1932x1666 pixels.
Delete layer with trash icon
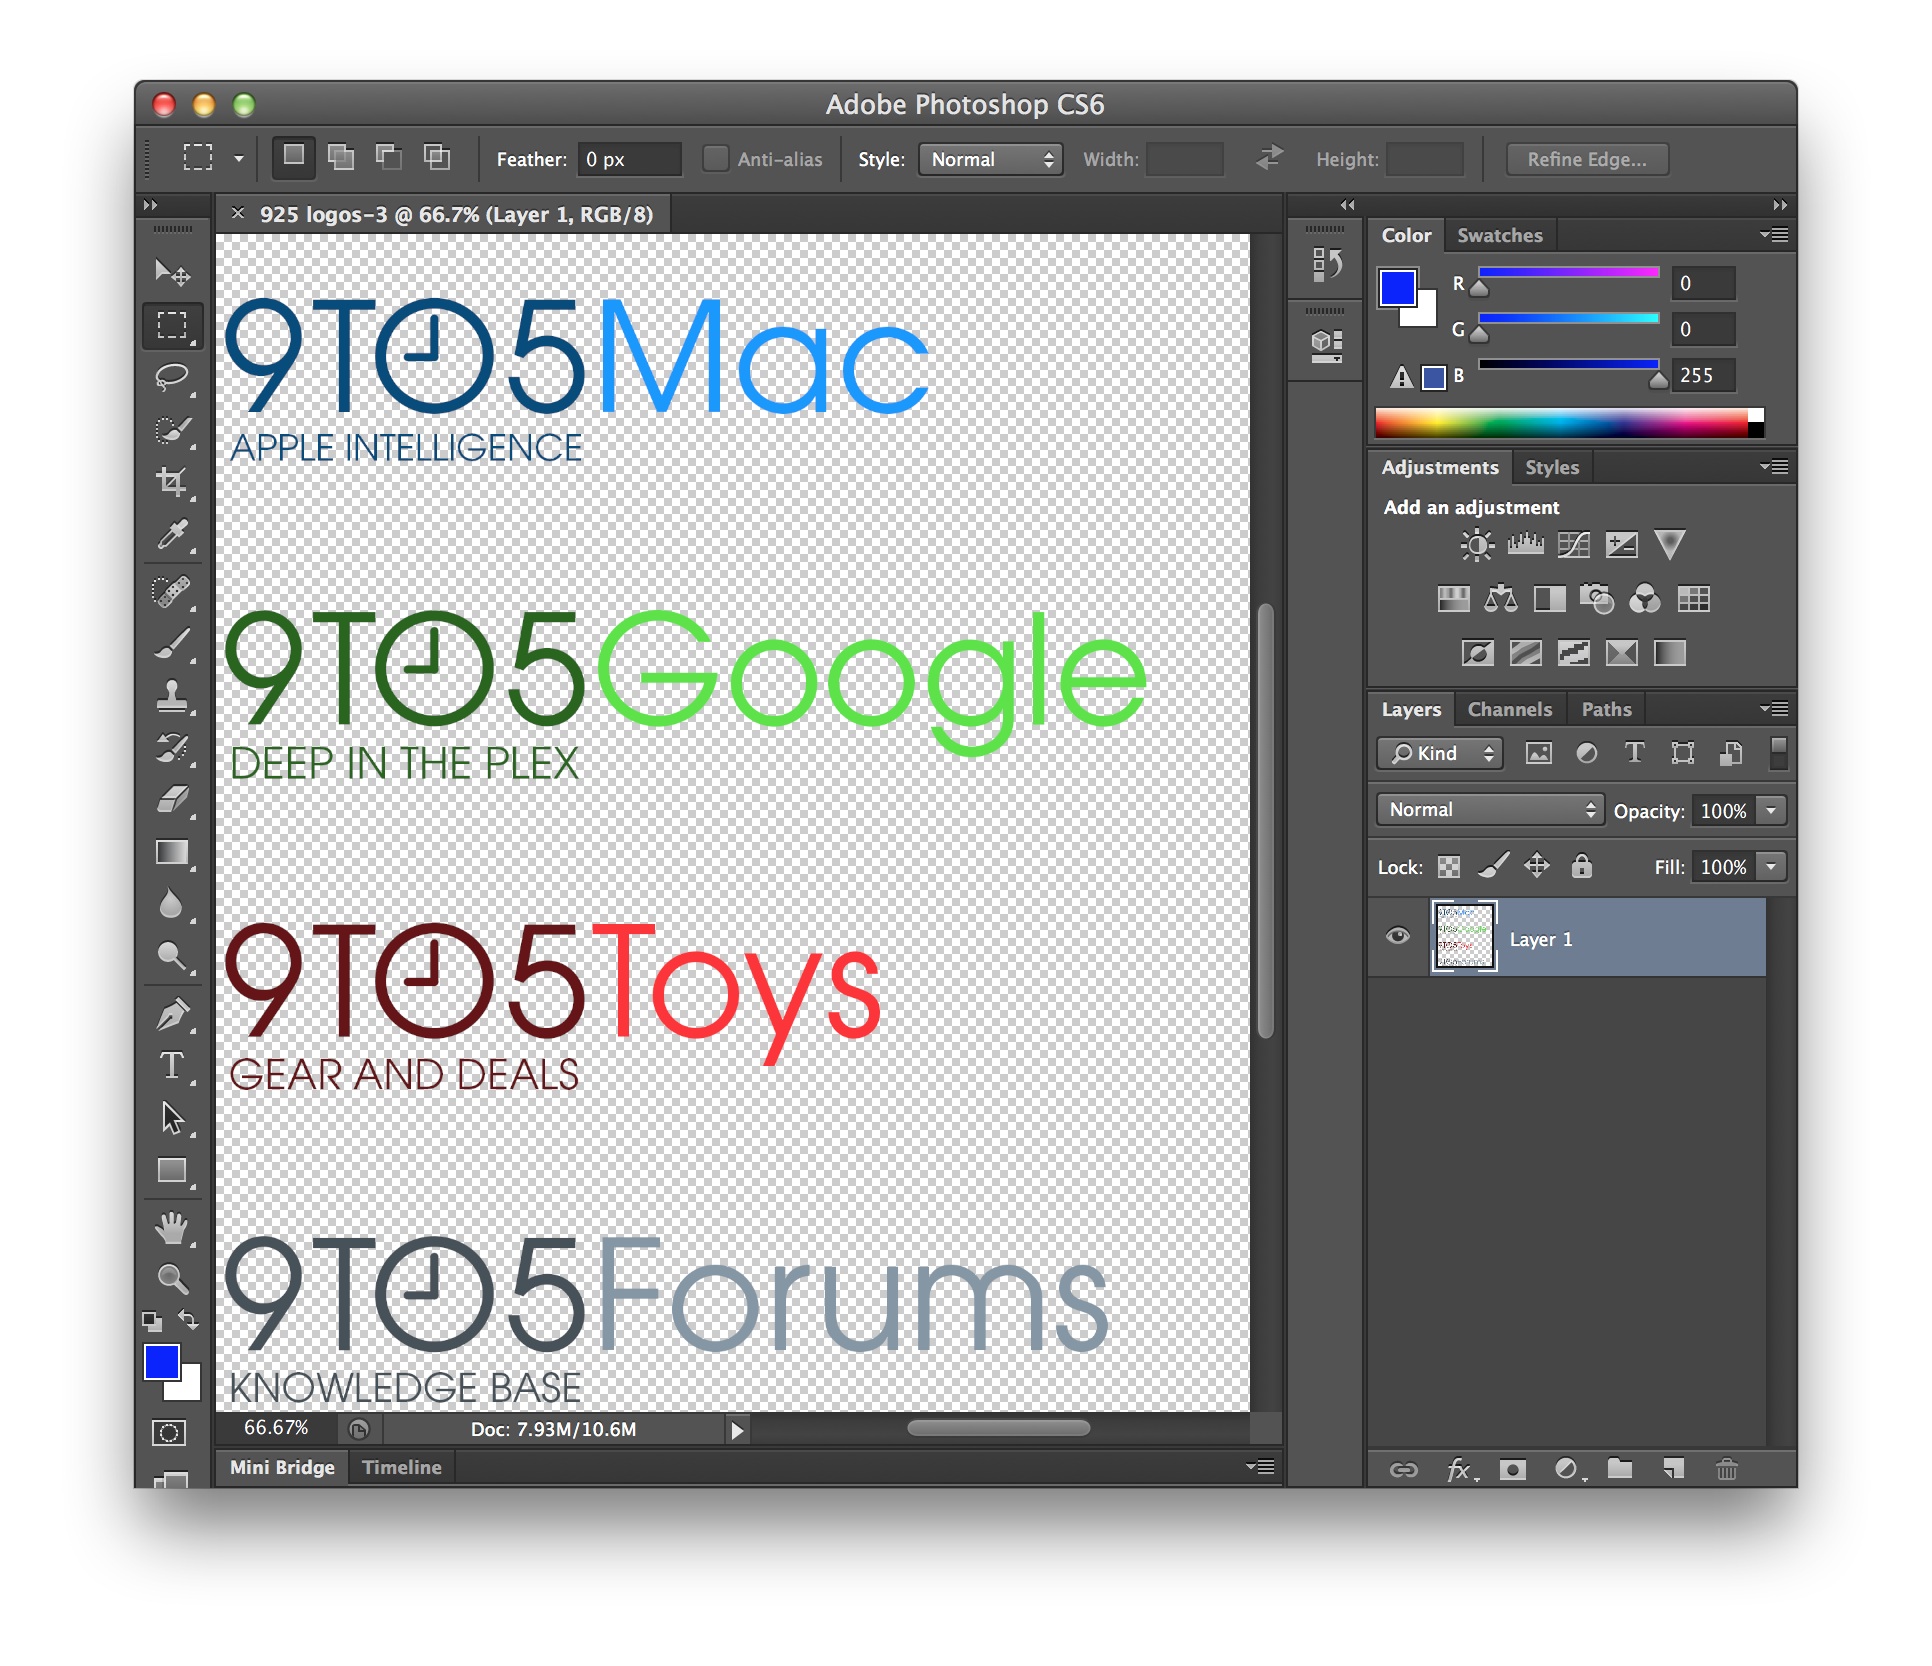click(x=1727, y=1469)
